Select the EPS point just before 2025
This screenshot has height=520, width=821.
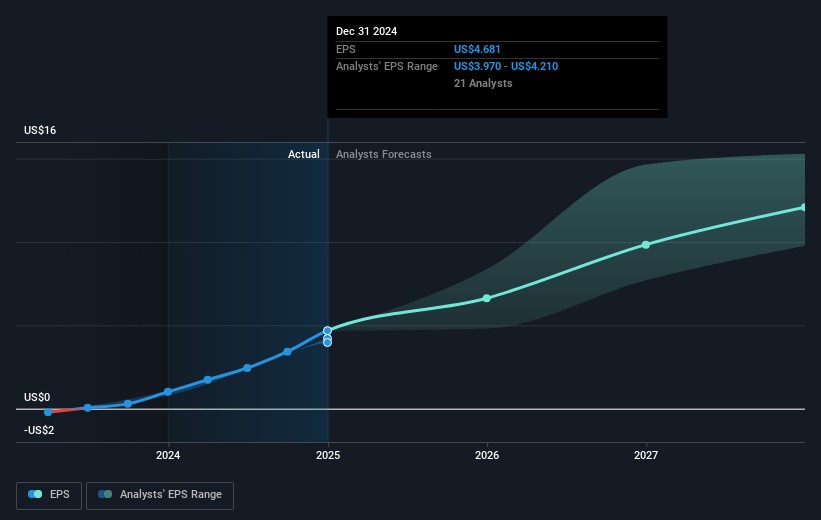pyautogui.click(x=288, y=351)
